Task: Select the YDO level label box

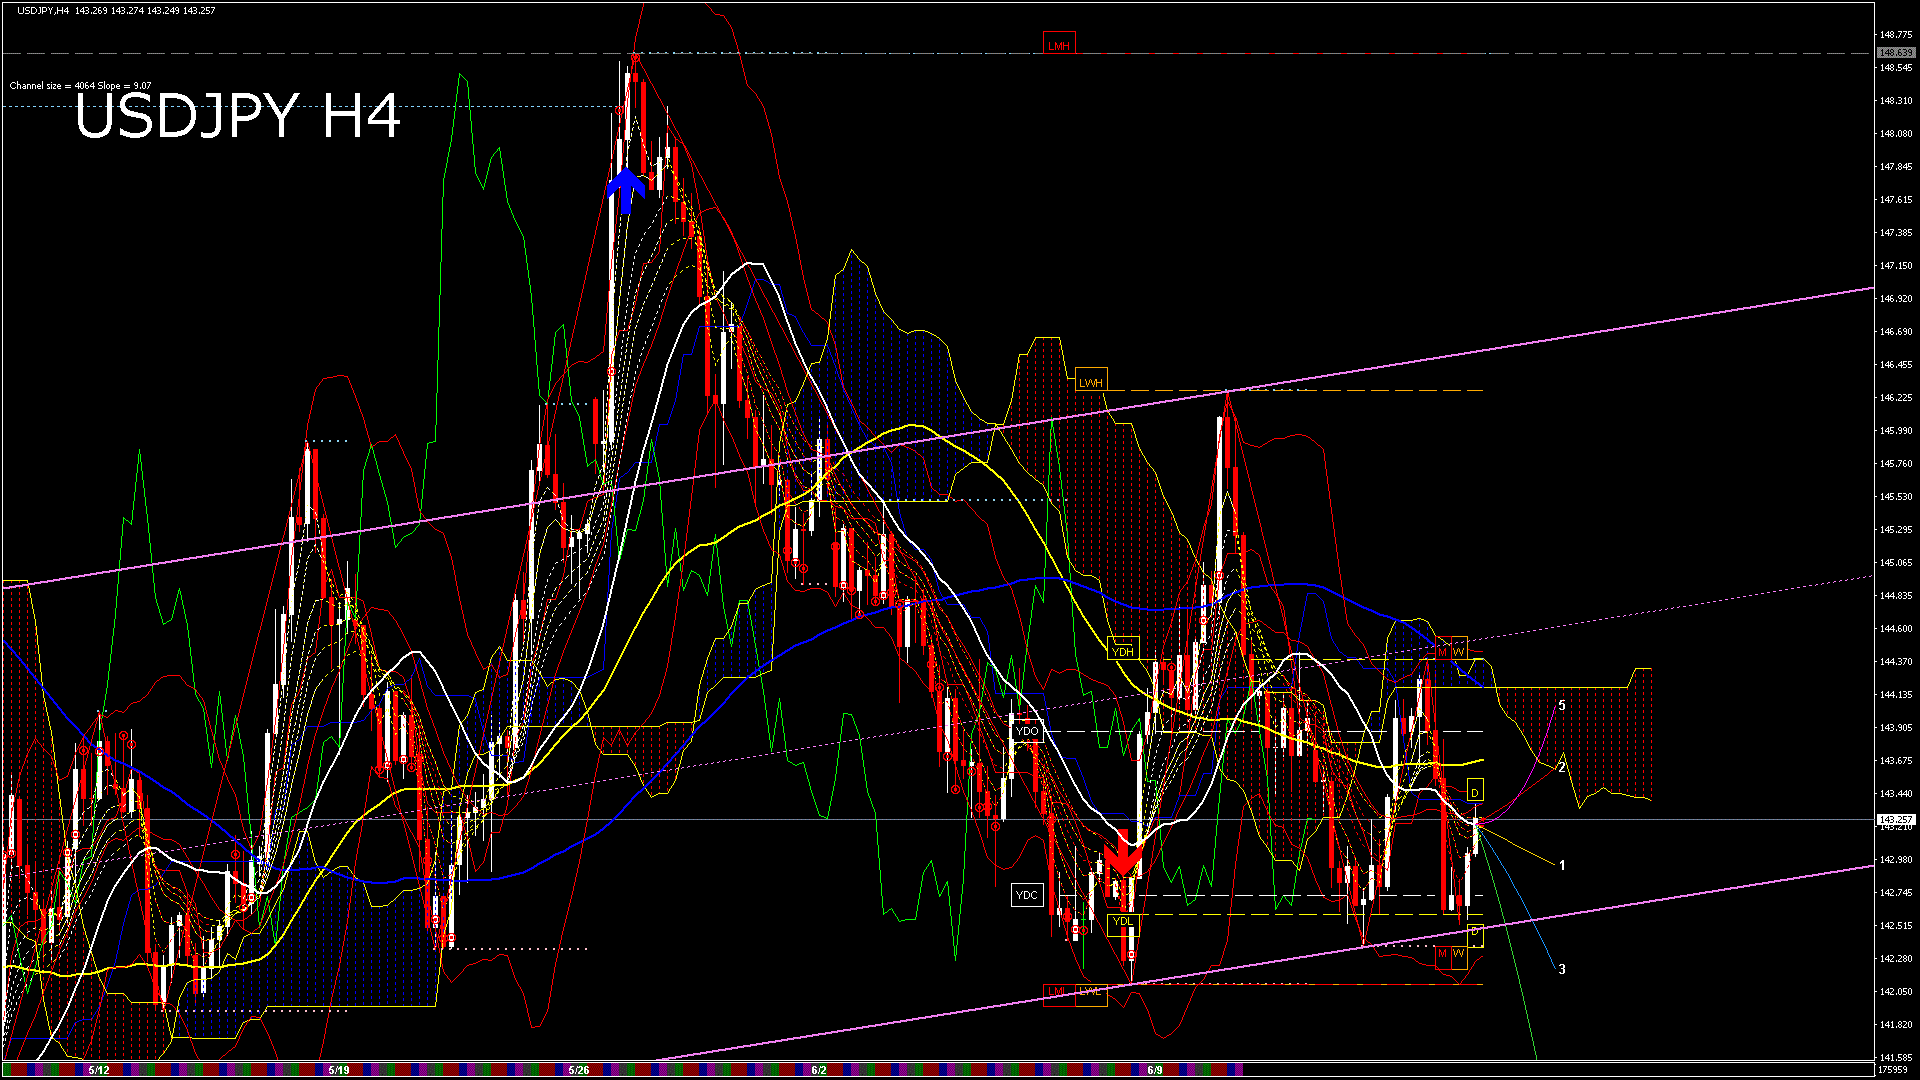Action: pyautogui.click(x=1027, y=731)
